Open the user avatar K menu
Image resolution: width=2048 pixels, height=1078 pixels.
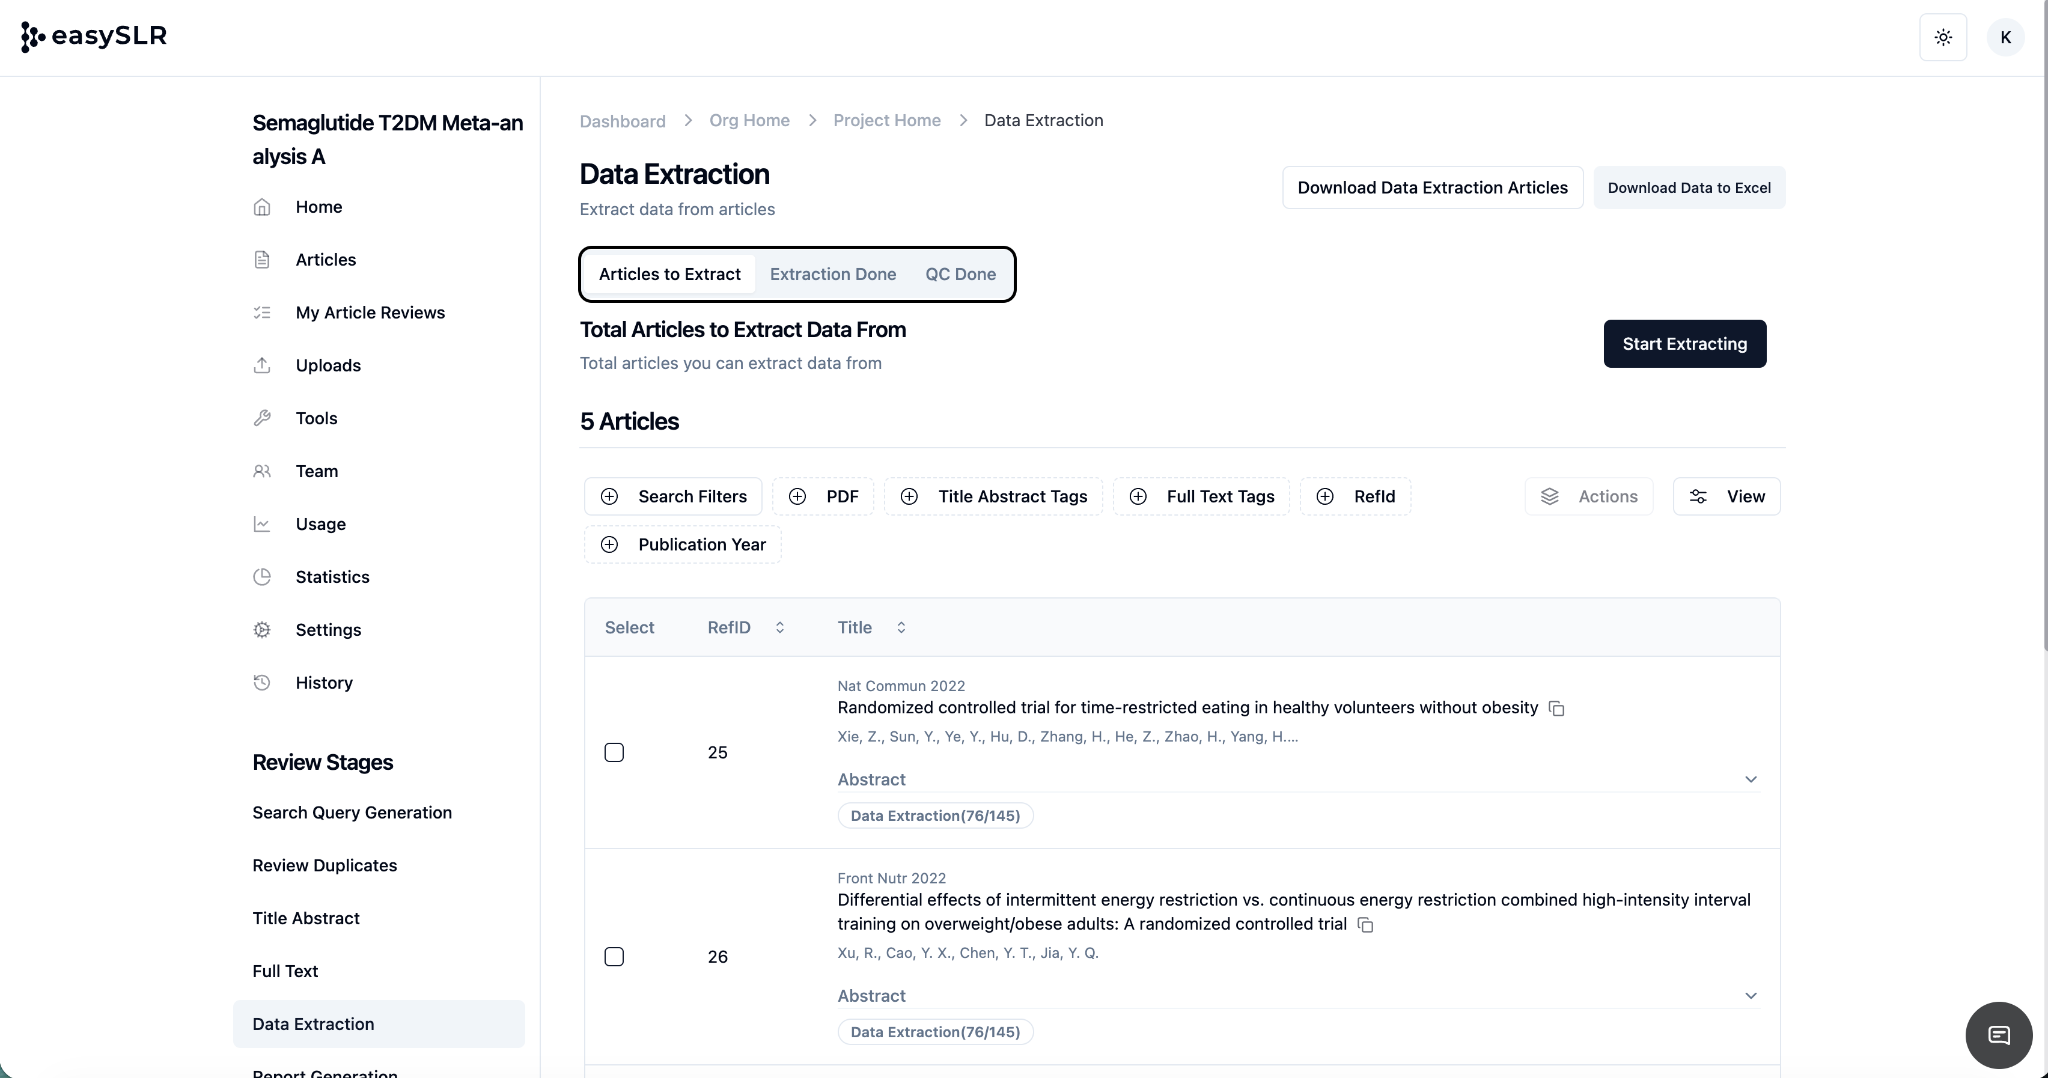tap(2005, 37)
